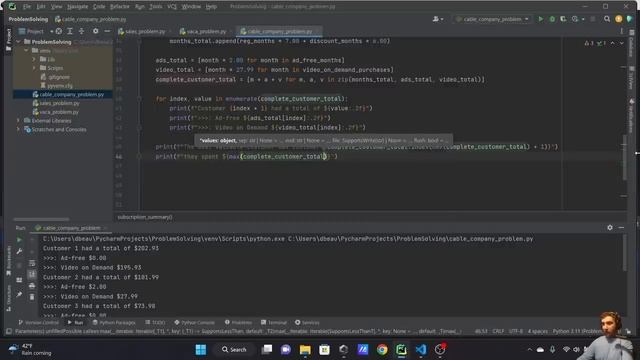Open the Refactor menu

coord(120,7)
